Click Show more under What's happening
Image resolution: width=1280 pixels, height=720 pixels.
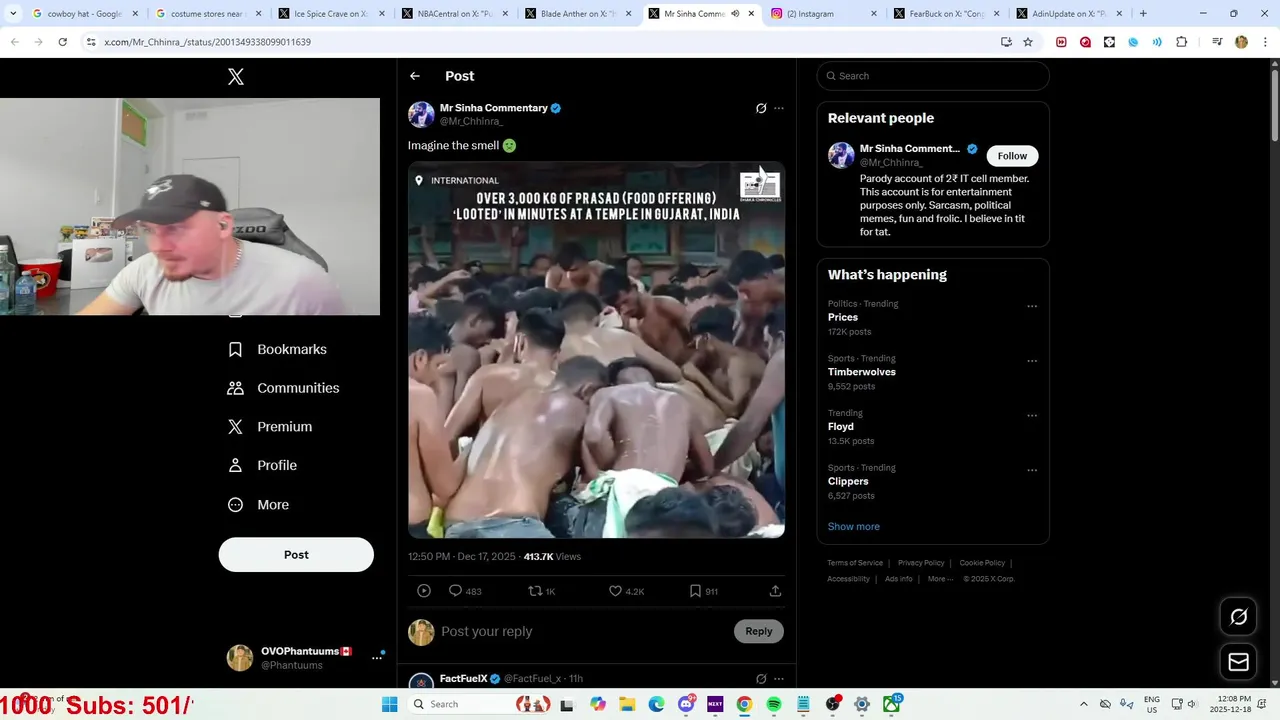(853, 526)
